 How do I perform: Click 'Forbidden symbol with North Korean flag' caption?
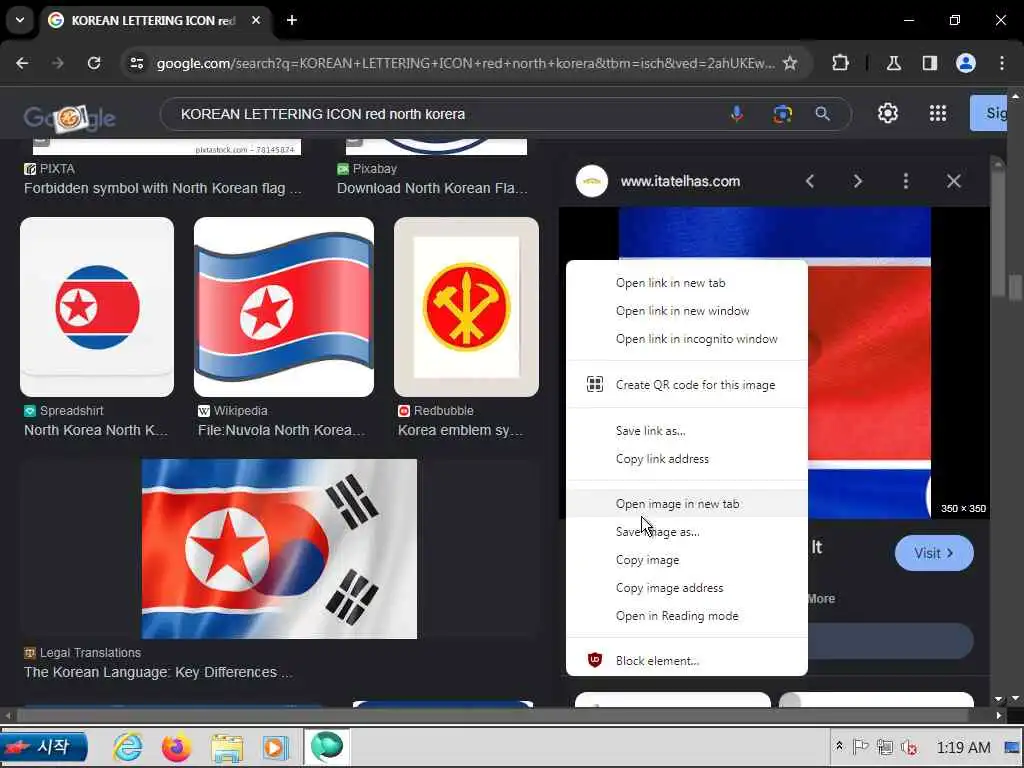tap(163, 188)
